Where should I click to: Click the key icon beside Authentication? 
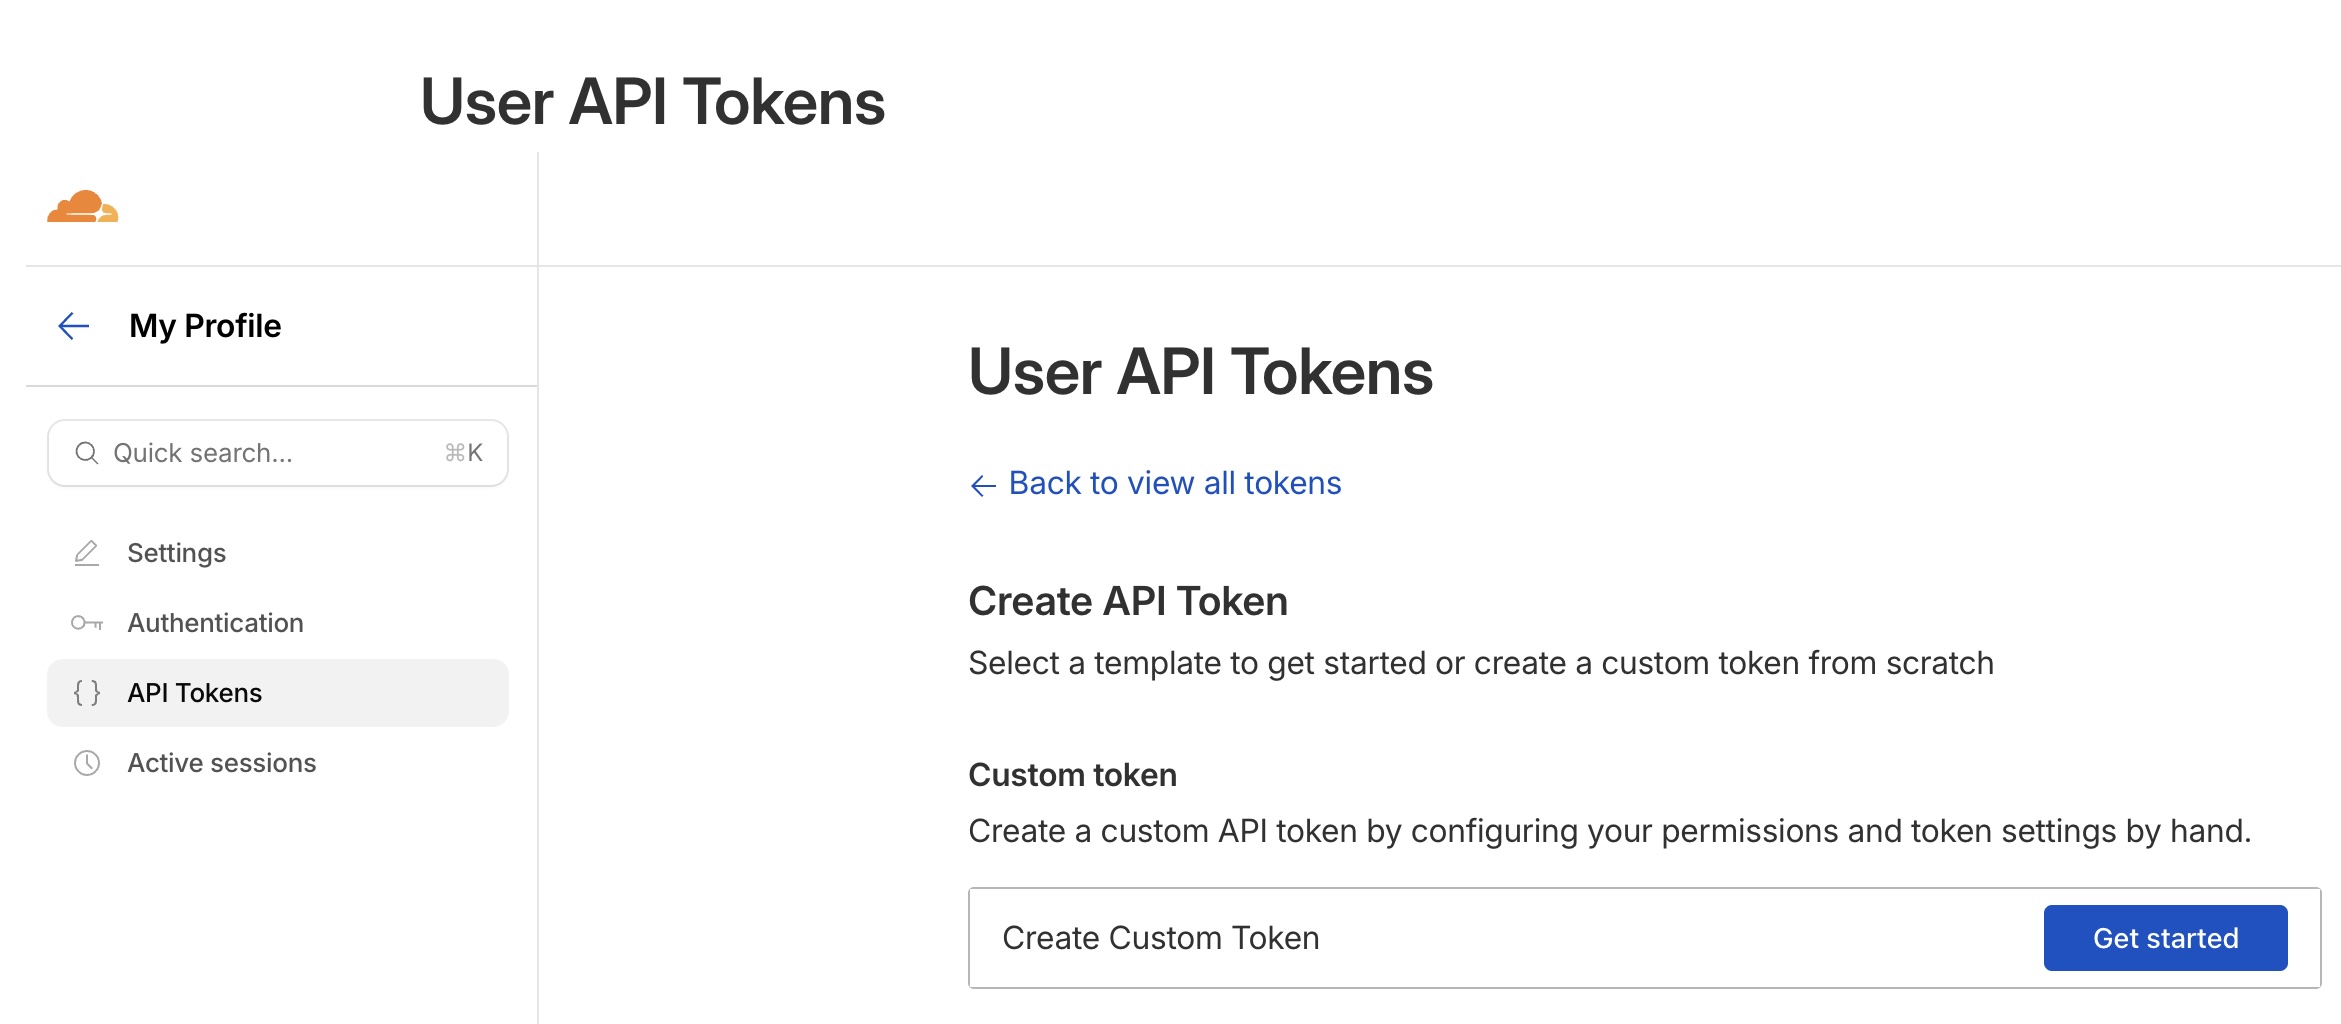click(87, 623)
